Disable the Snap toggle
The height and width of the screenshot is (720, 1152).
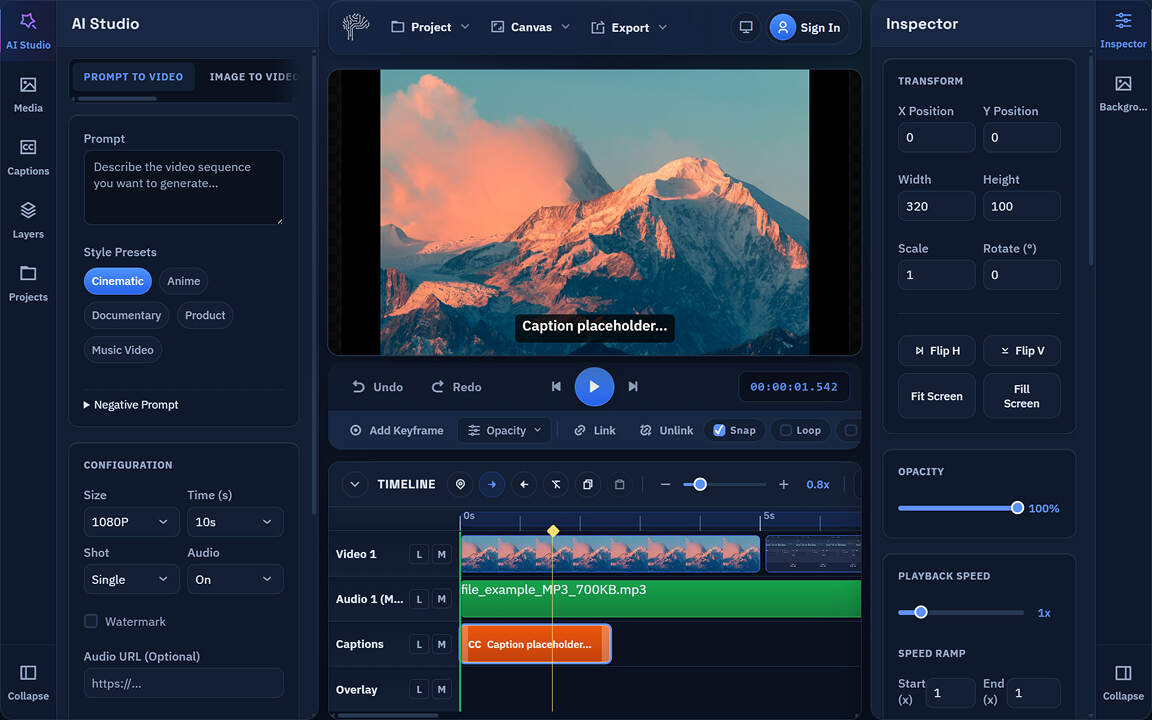point(734,430)
